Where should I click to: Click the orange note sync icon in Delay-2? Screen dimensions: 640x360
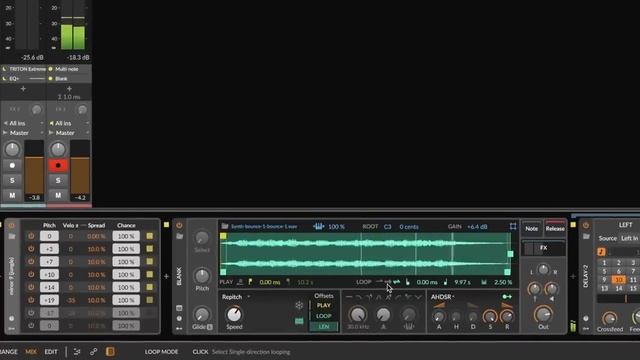[601, 251]
